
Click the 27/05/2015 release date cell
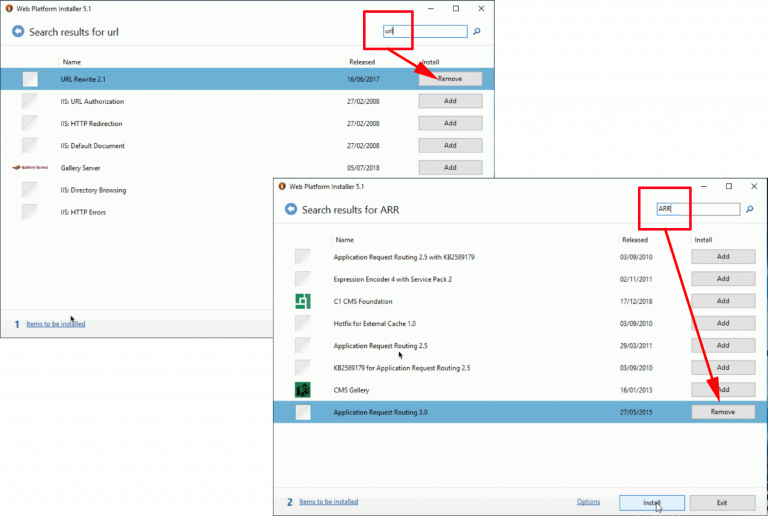(636, 412)
